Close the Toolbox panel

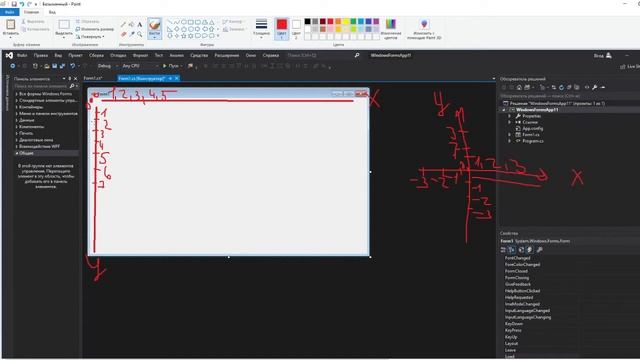(76, 78)
